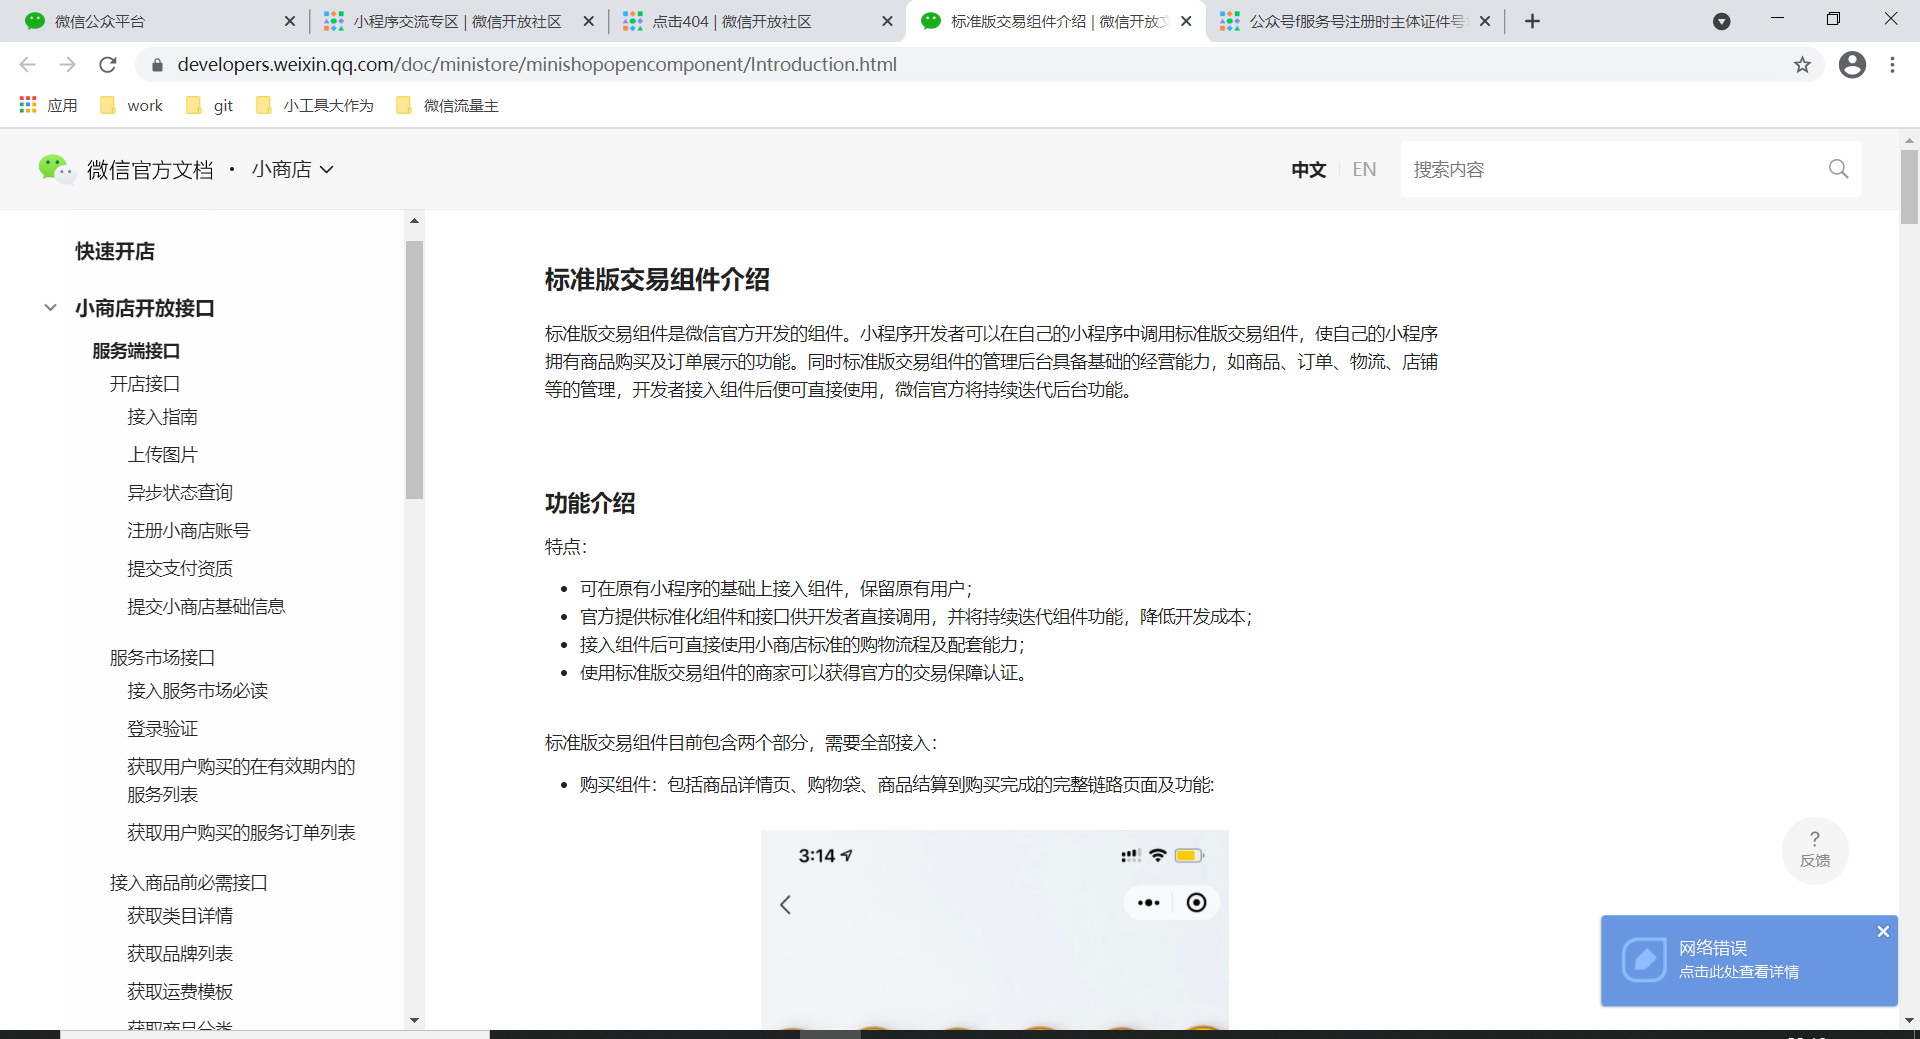Switch language to EN
The width and height of the screenshot is (1920, 1039).
pos(1364,170)
